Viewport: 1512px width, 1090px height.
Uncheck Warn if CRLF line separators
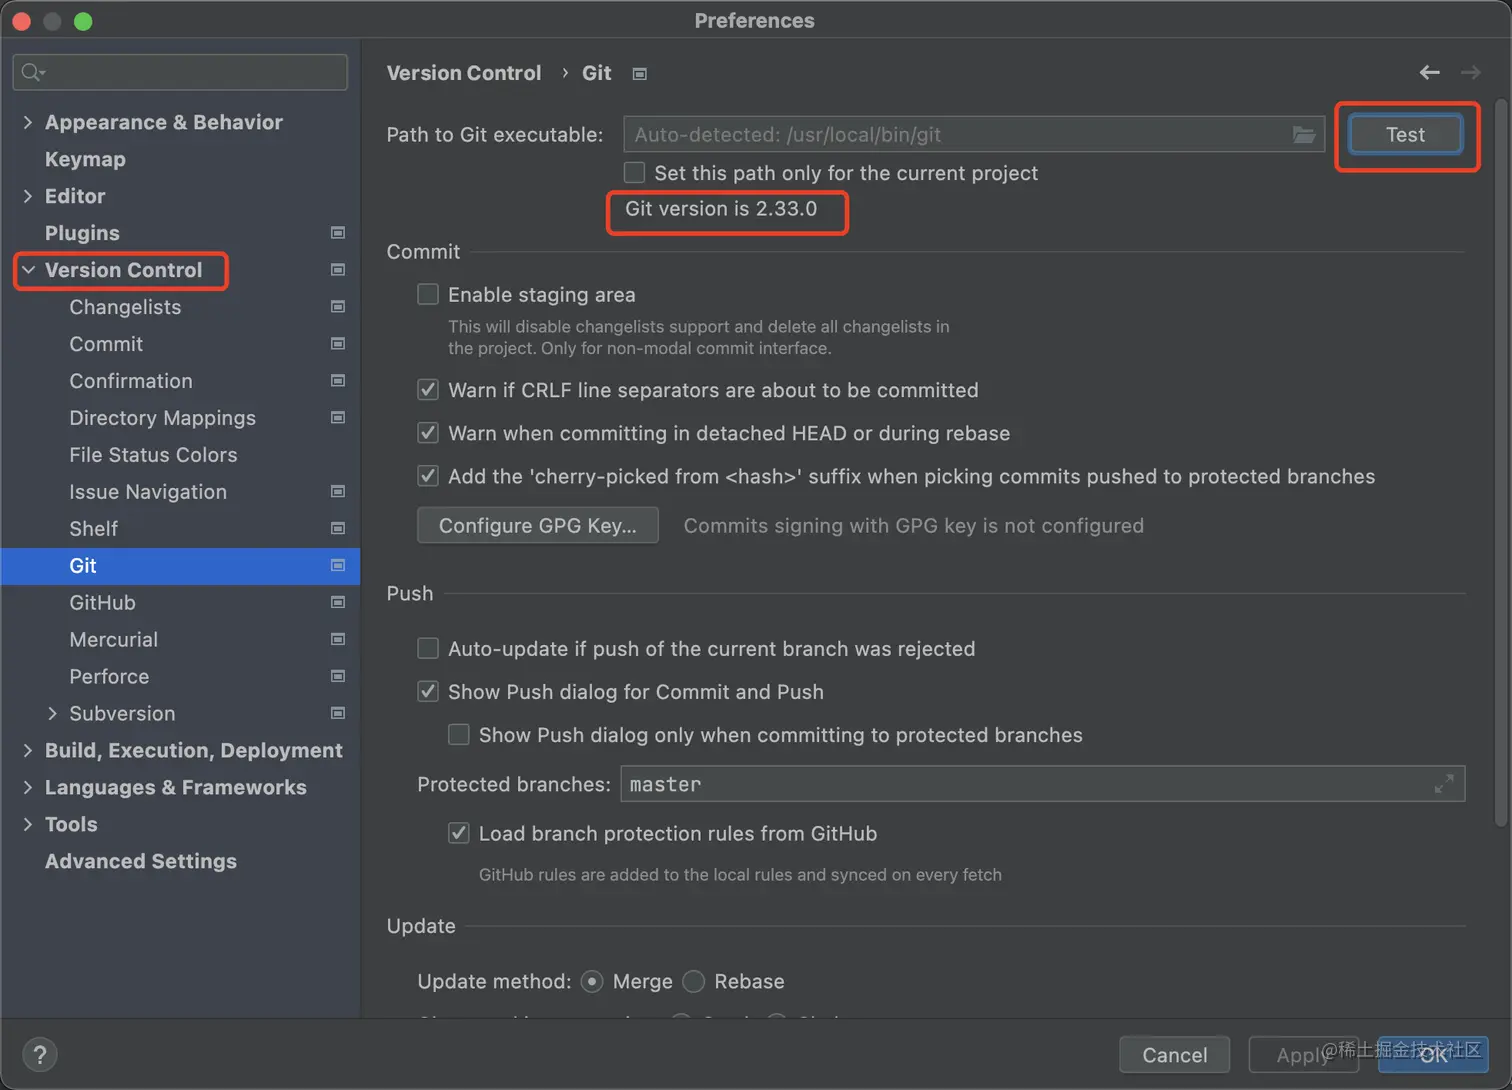[x=428, y=390]
